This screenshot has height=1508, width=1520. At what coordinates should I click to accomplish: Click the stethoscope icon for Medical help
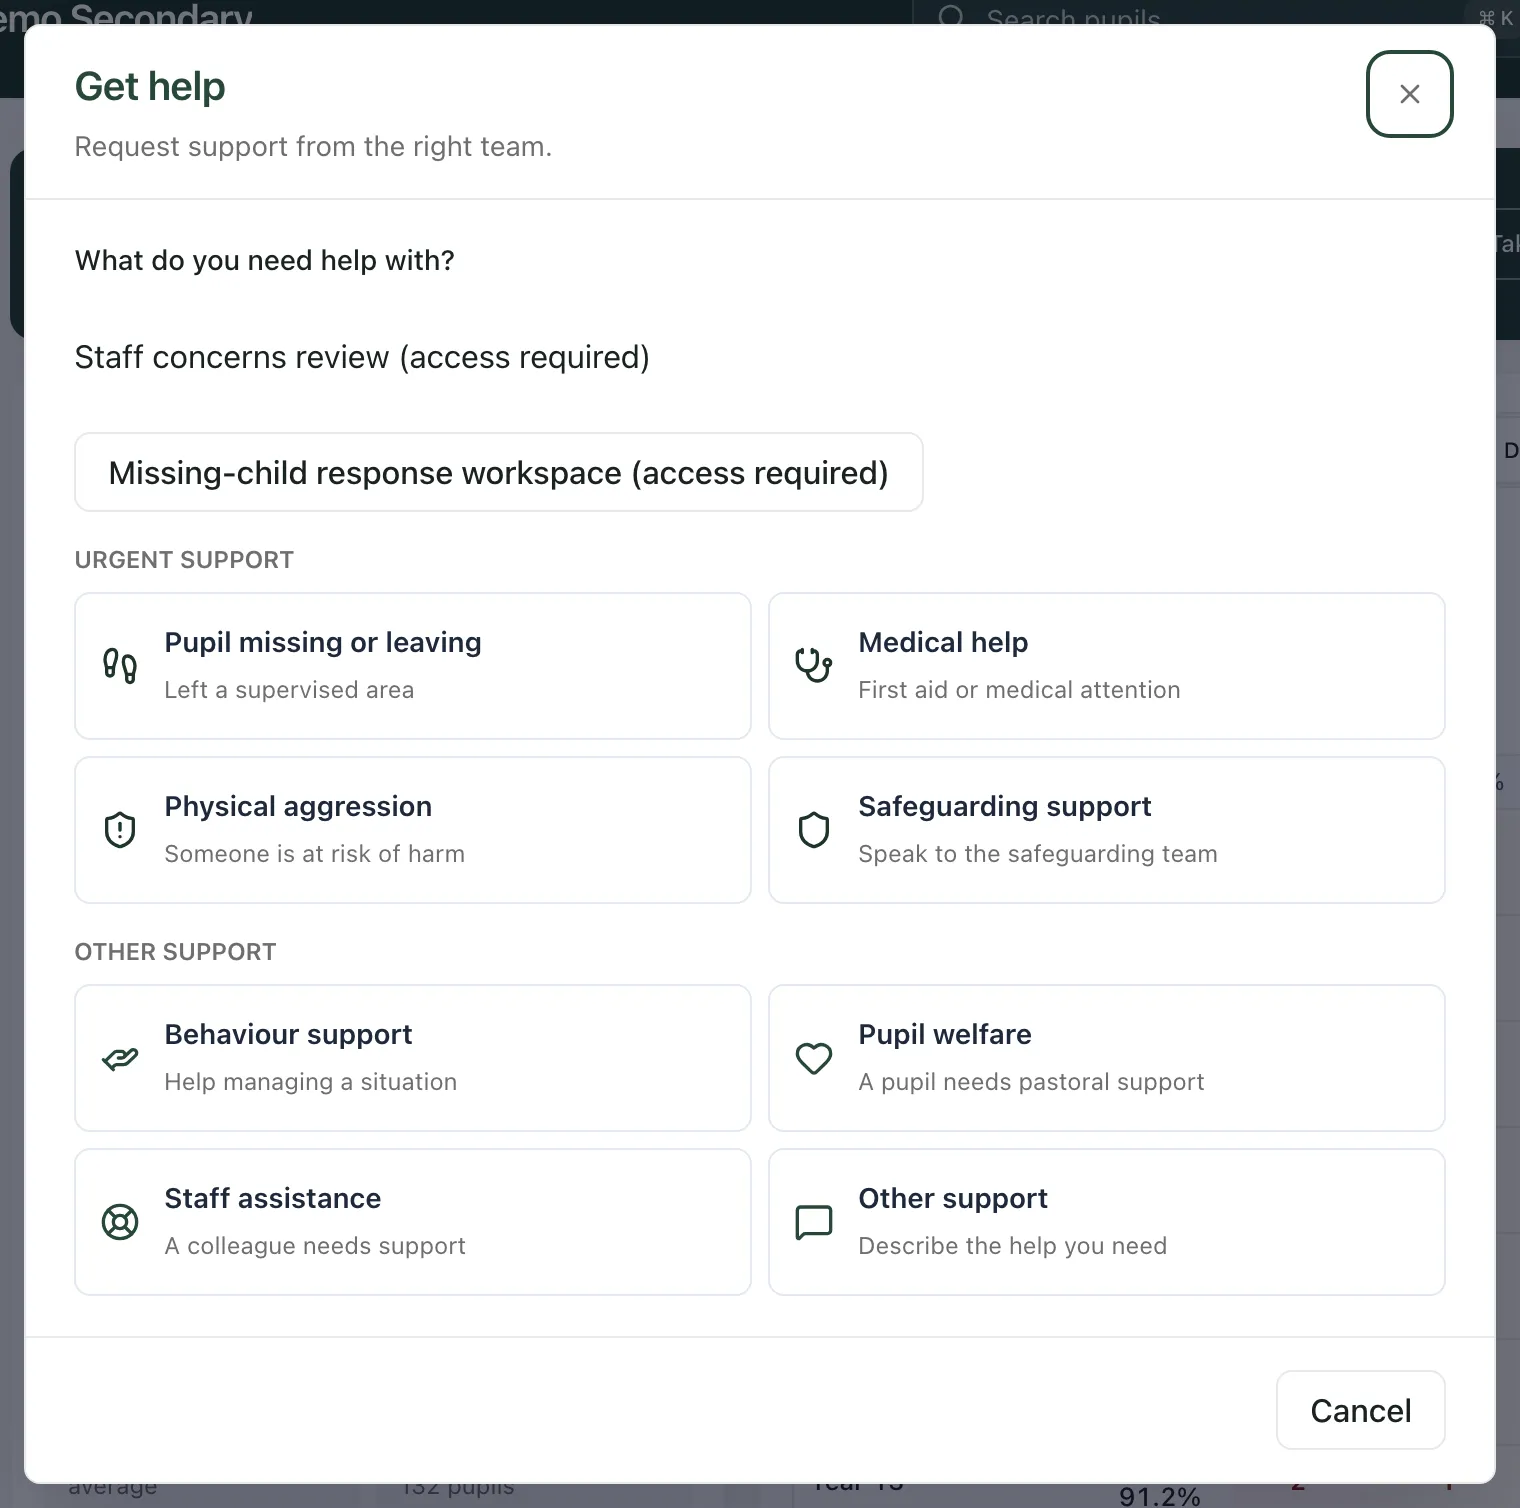[x=813, y=666]
